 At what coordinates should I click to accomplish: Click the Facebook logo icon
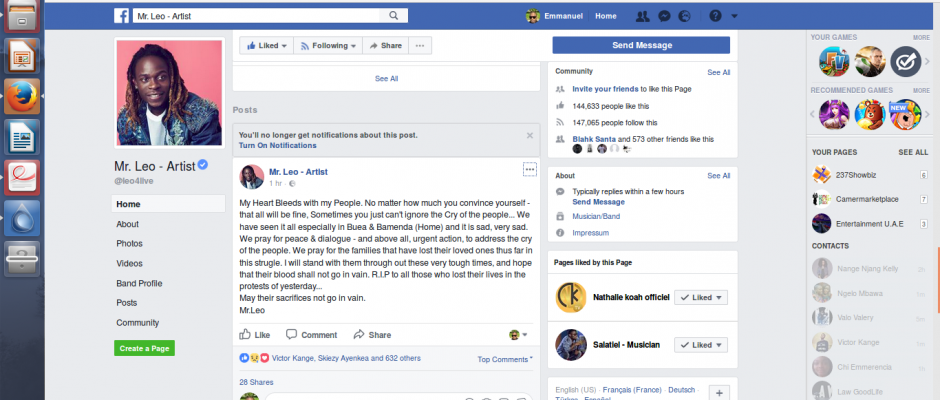coord(119,17)
